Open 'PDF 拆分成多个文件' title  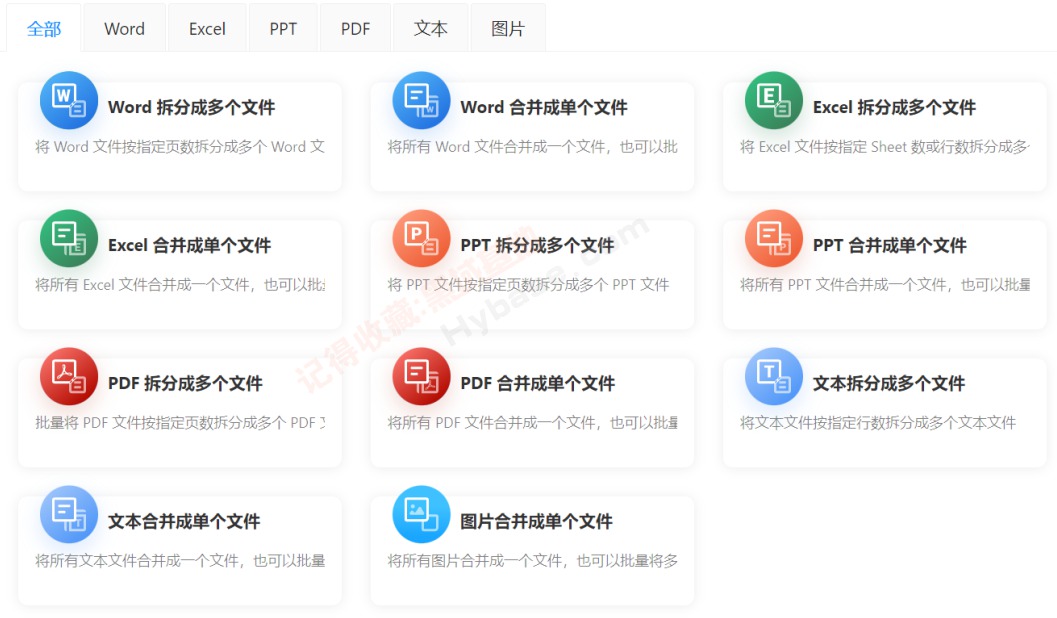coord(185,383)
